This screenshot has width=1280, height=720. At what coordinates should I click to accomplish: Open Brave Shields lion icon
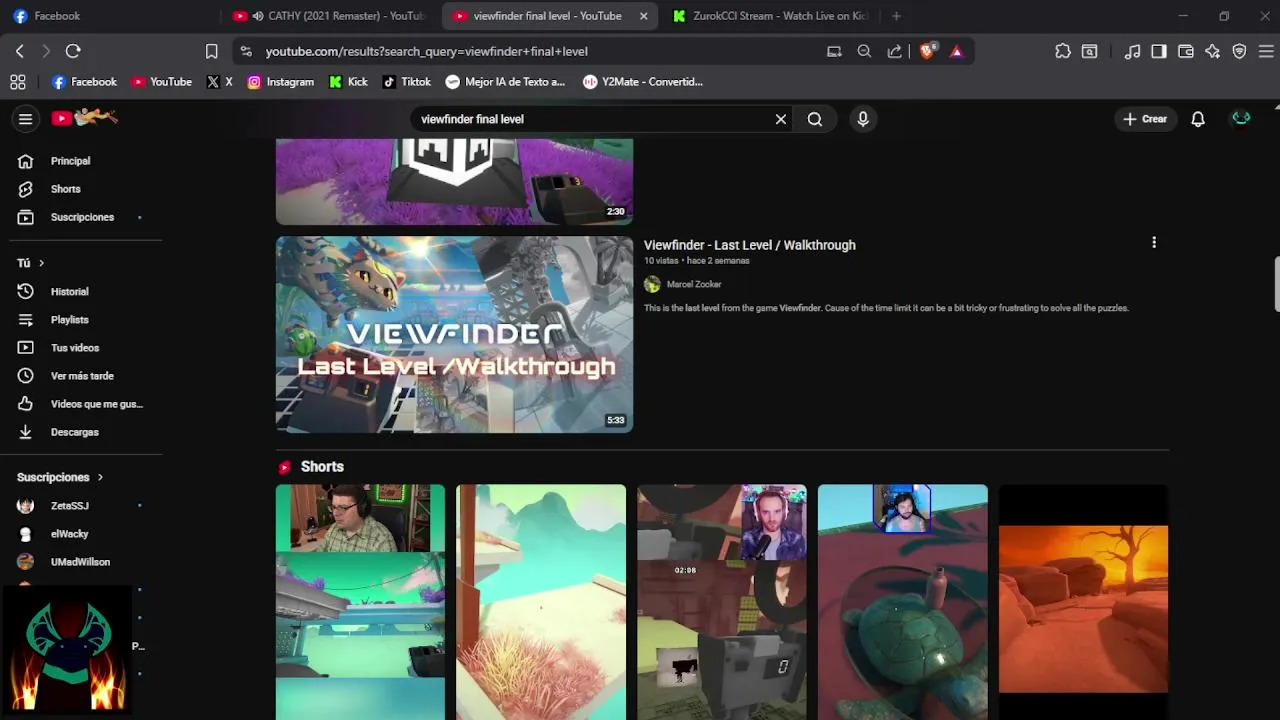pos(927,51)
